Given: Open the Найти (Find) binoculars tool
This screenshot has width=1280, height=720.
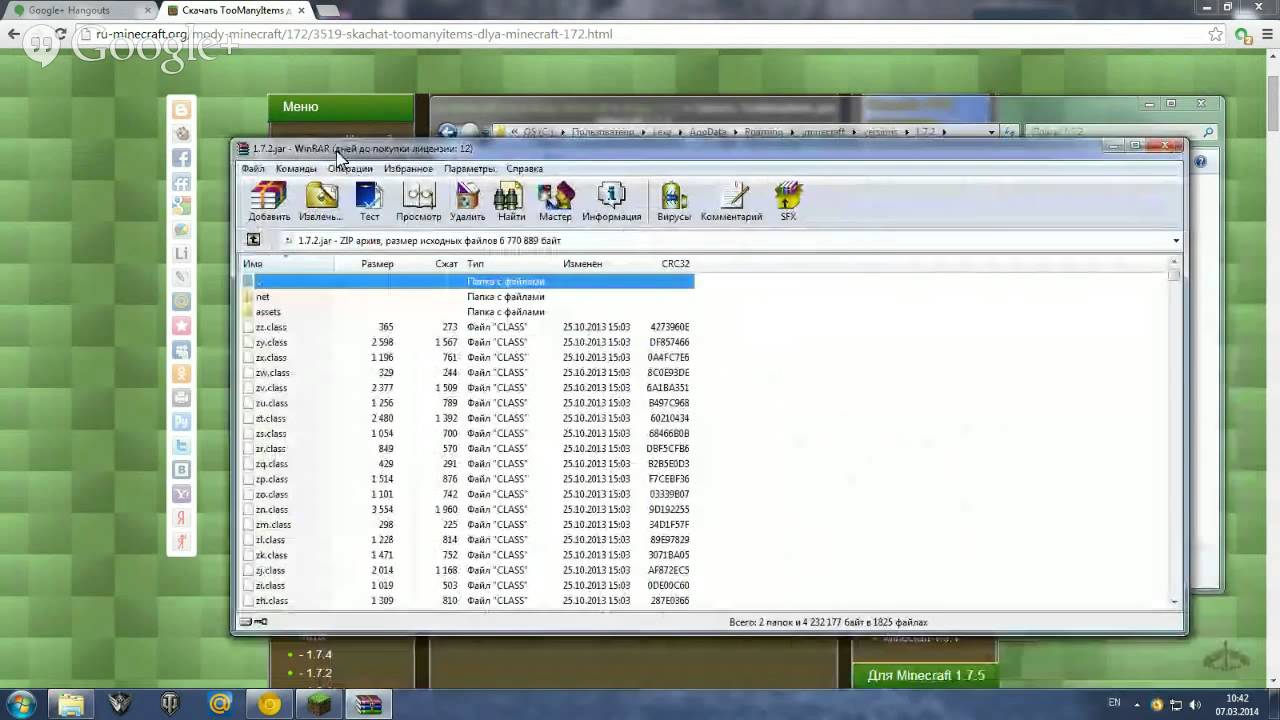Looking at the screenshot, I should click(x=511, y=201).
